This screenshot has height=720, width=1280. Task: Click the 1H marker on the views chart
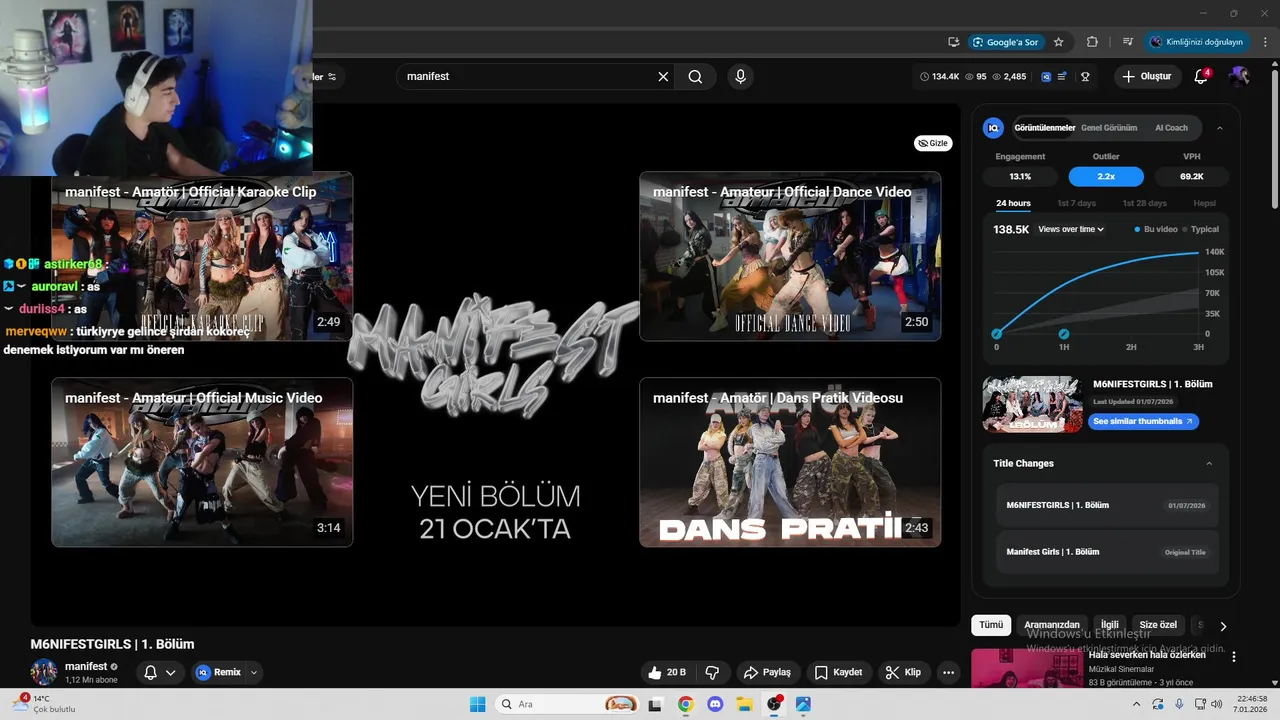1064,334
